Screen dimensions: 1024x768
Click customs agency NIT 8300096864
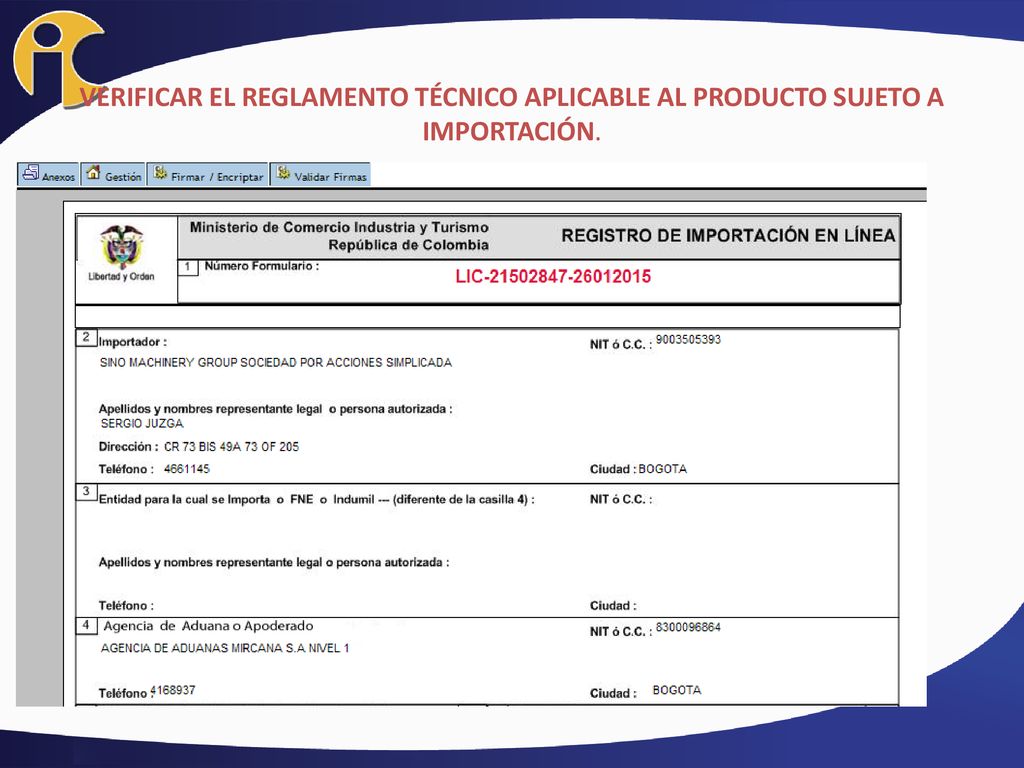pos(688,628)
